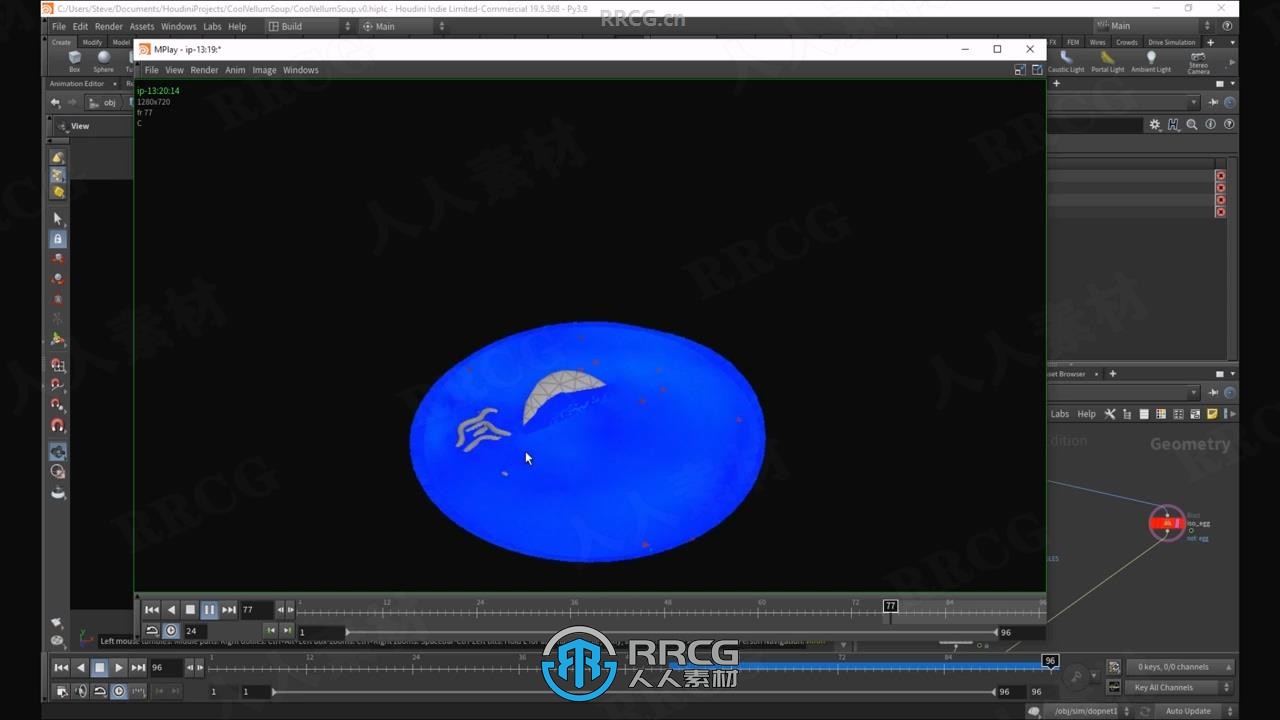Click the node info (i) icon
The image size is (1280, 720).
click(1211, 125)
